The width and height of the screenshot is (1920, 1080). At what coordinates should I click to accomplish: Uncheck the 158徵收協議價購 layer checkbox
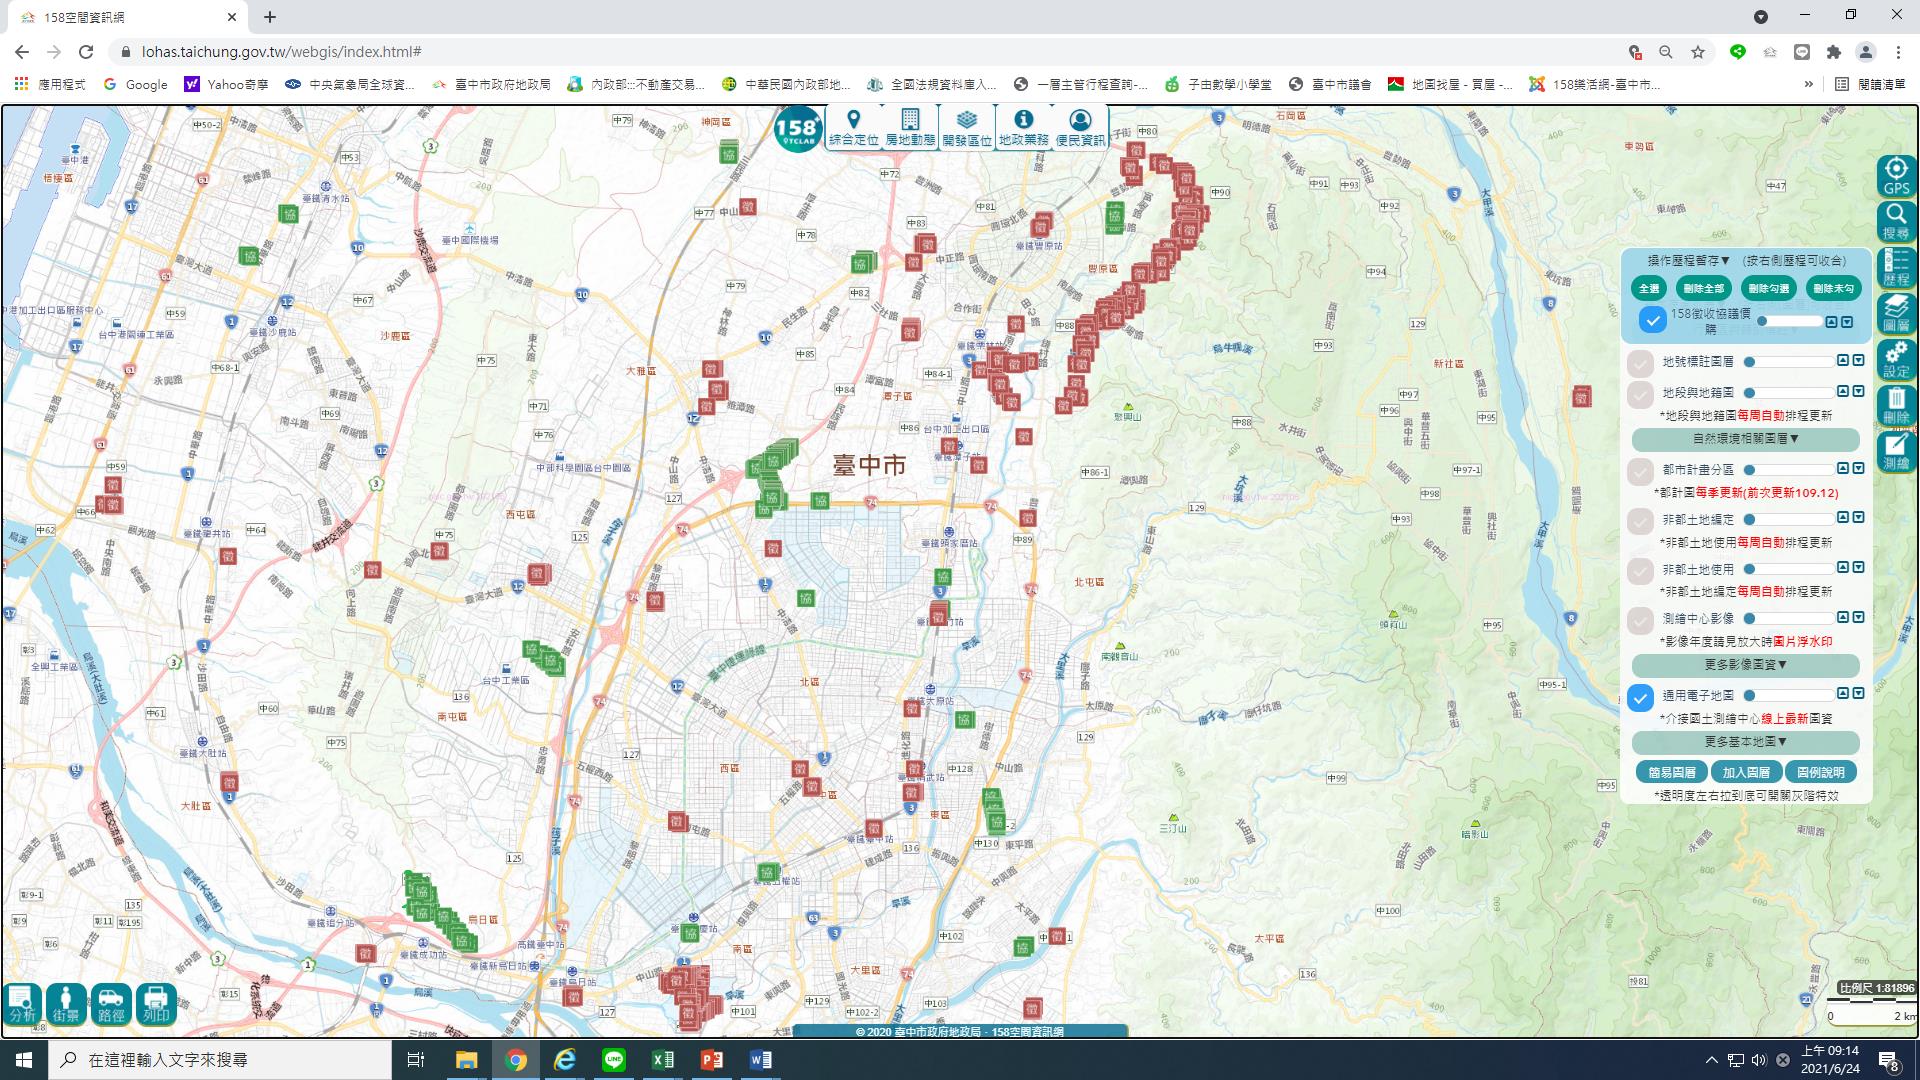click(x=1653, y=320)
